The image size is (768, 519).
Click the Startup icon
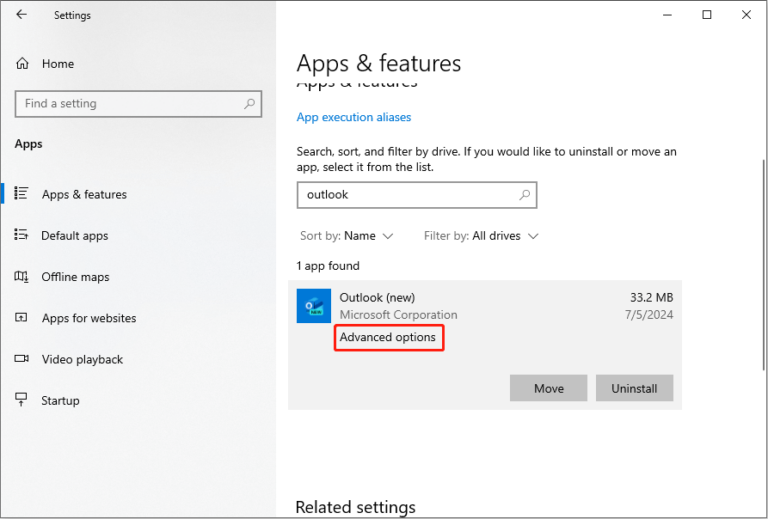click(21, 400)
